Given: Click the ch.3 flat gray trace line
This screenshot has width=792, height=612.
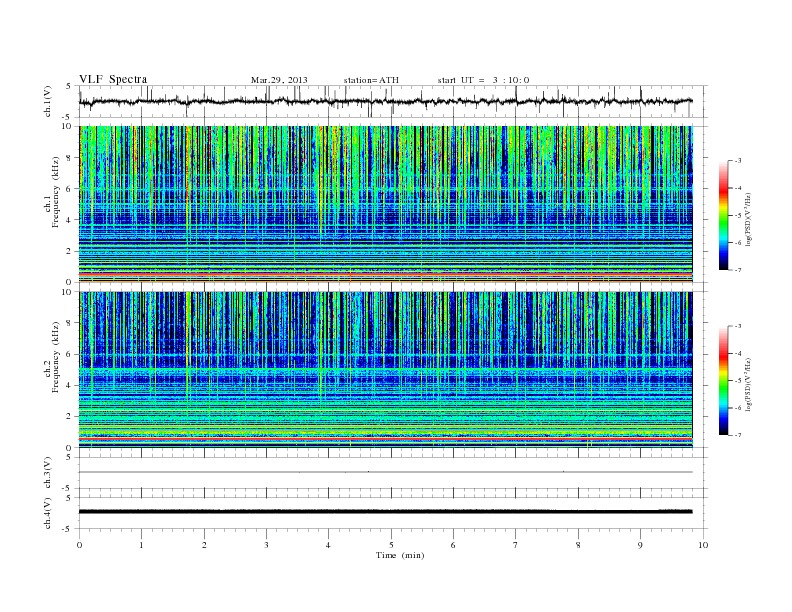Looking at the screenshot, I should [x=385, y=472].
